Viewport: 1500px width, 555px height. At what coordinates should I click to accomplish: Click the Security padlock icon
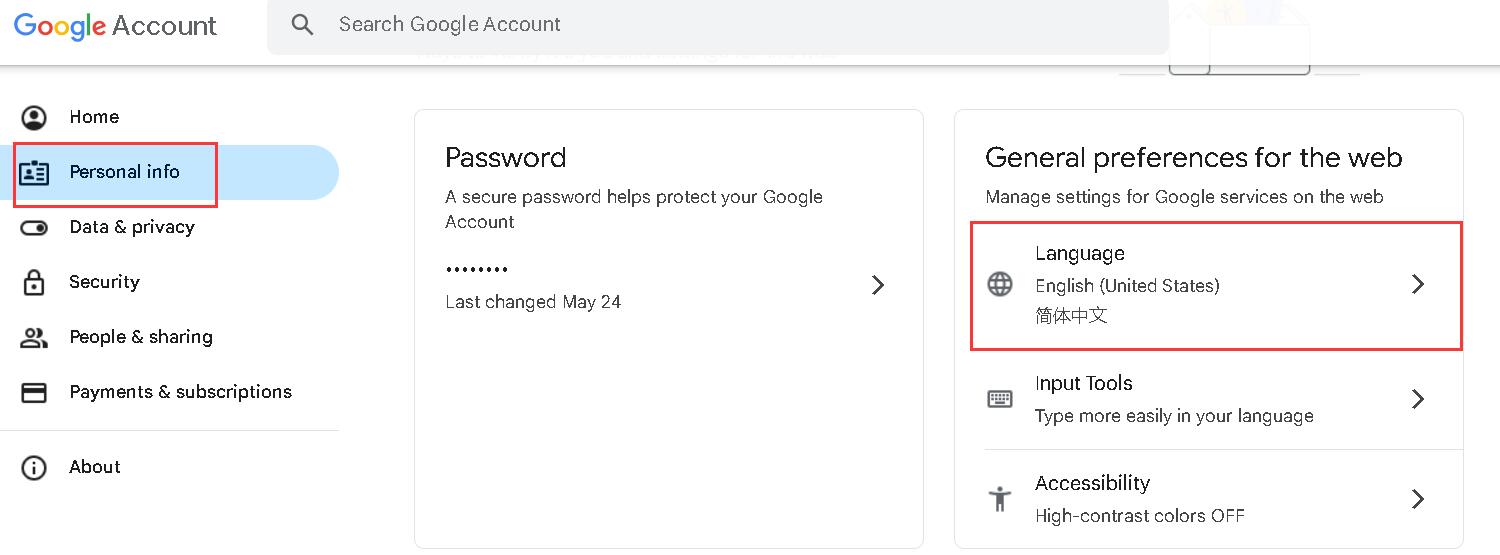tap(34, 283)
